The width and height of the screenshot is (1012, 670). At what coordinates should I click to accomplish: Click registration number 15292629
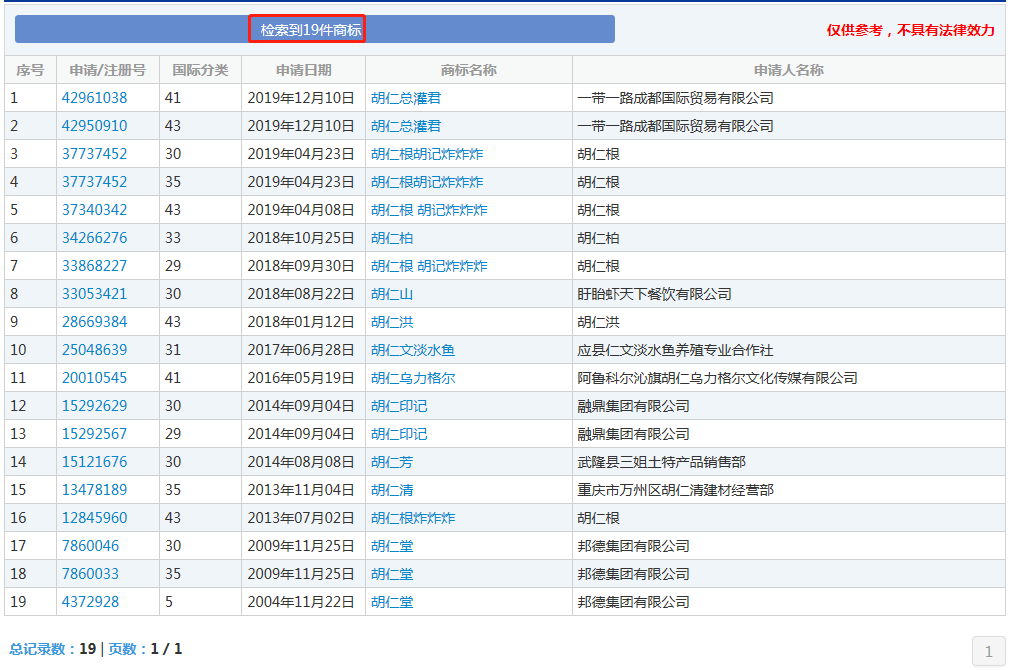point(95,406)
